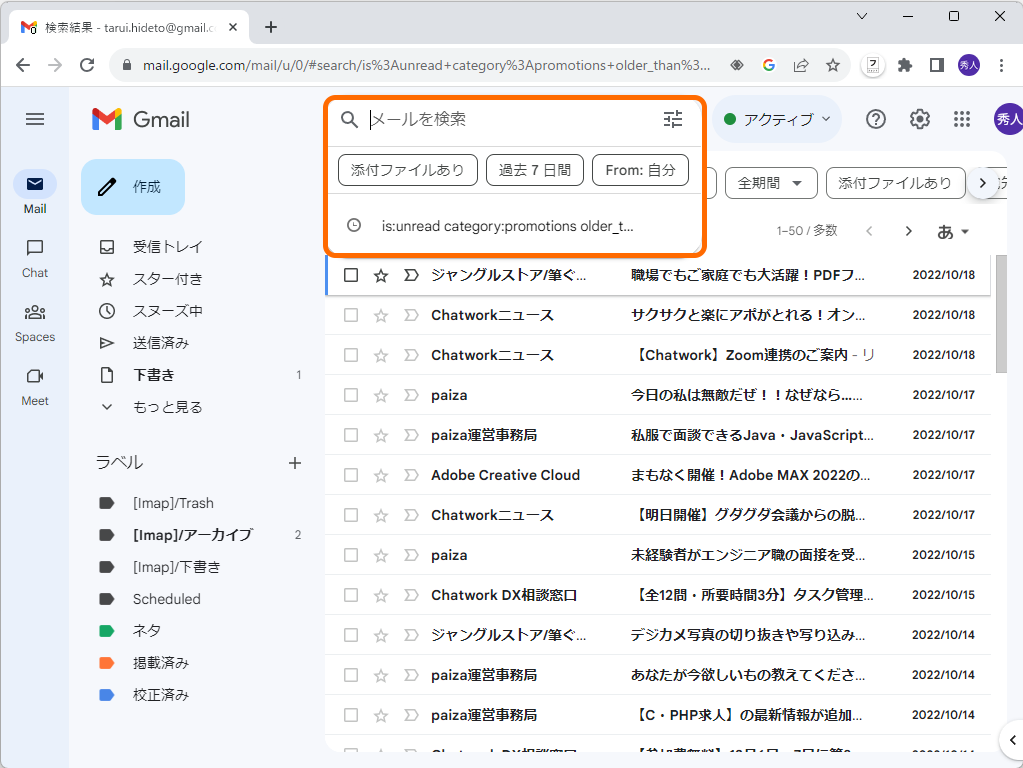The image size is (1023, 768).
Task: Open the Gmail help icon
Action: (x=875, y=119)
